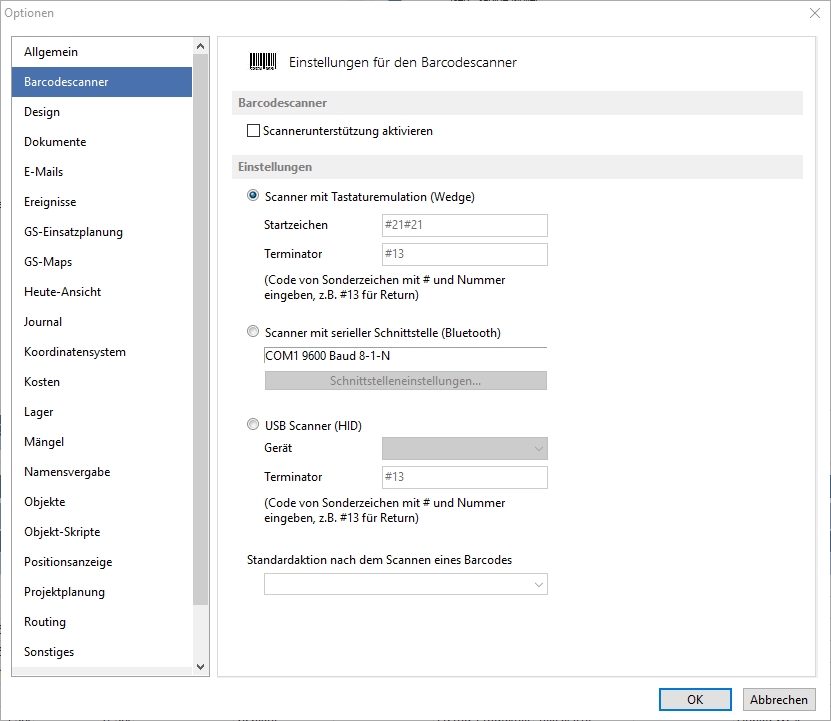Select Objekte in the sidebar list
Screen dimensions: 831x721
point(102,502)
